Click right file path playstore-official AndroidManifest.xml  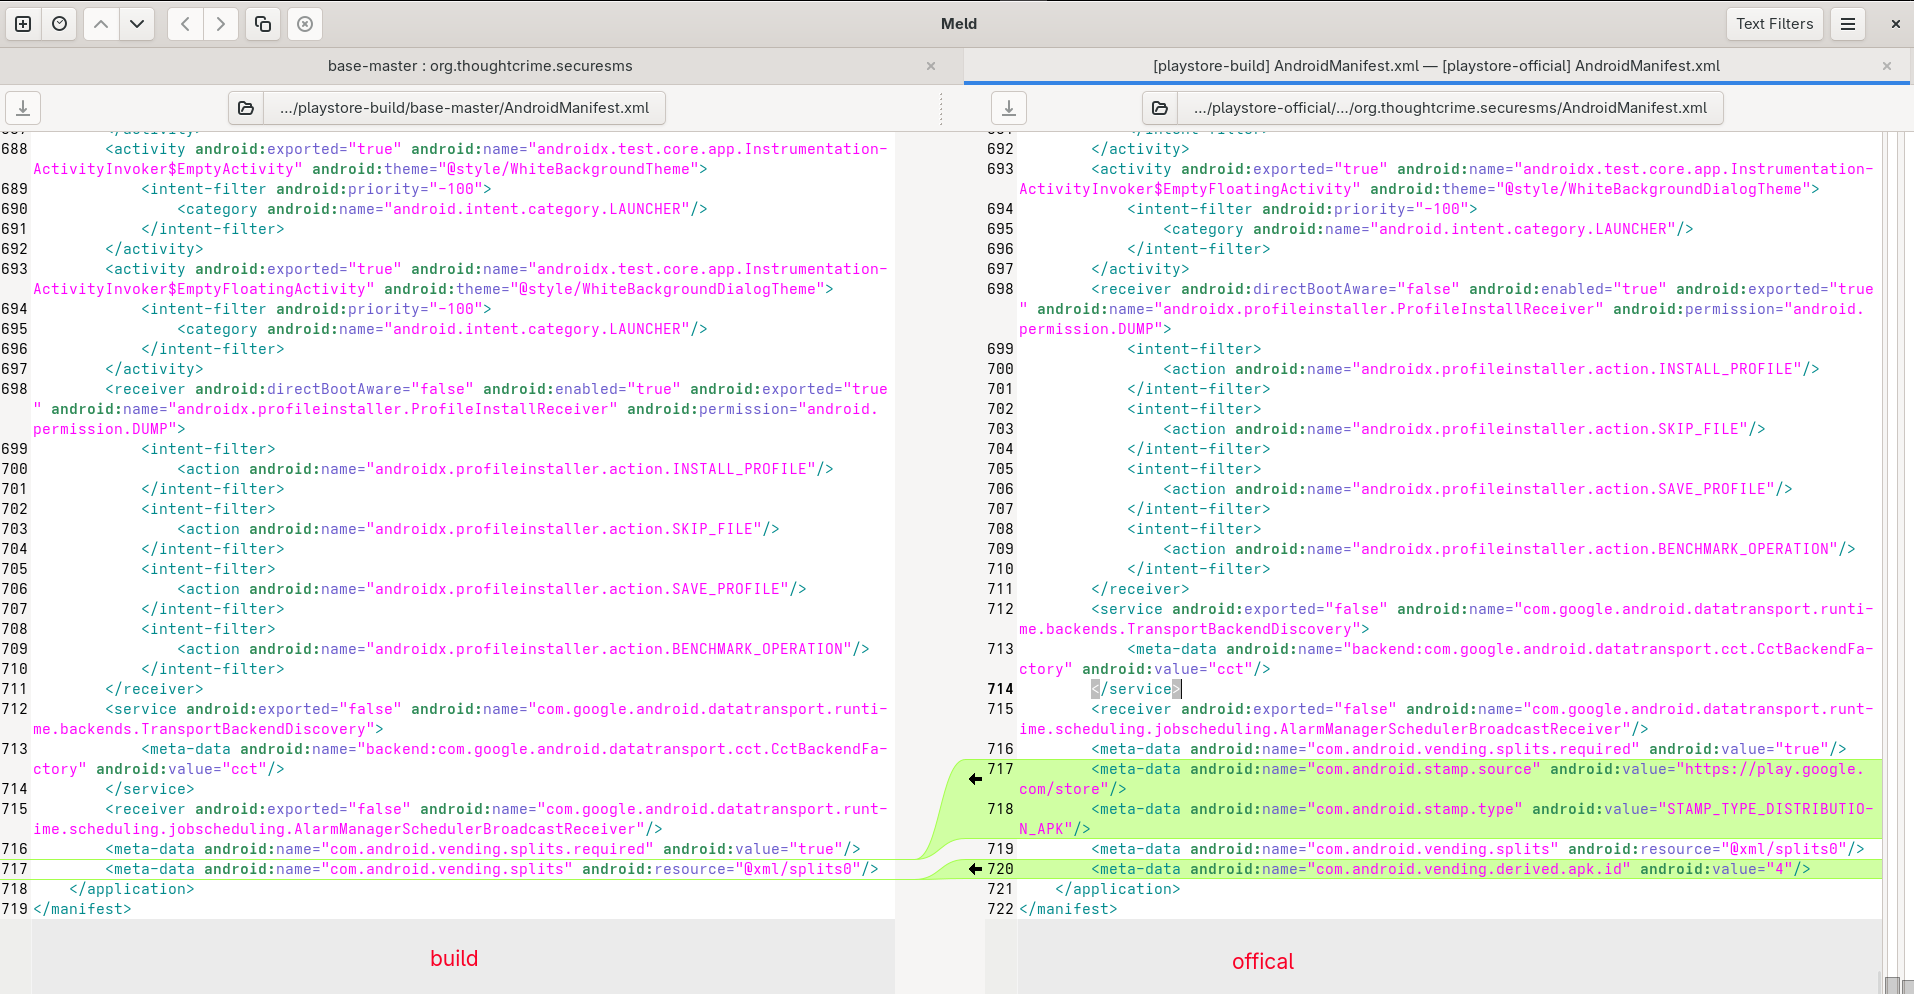(x=1450, y=108)
